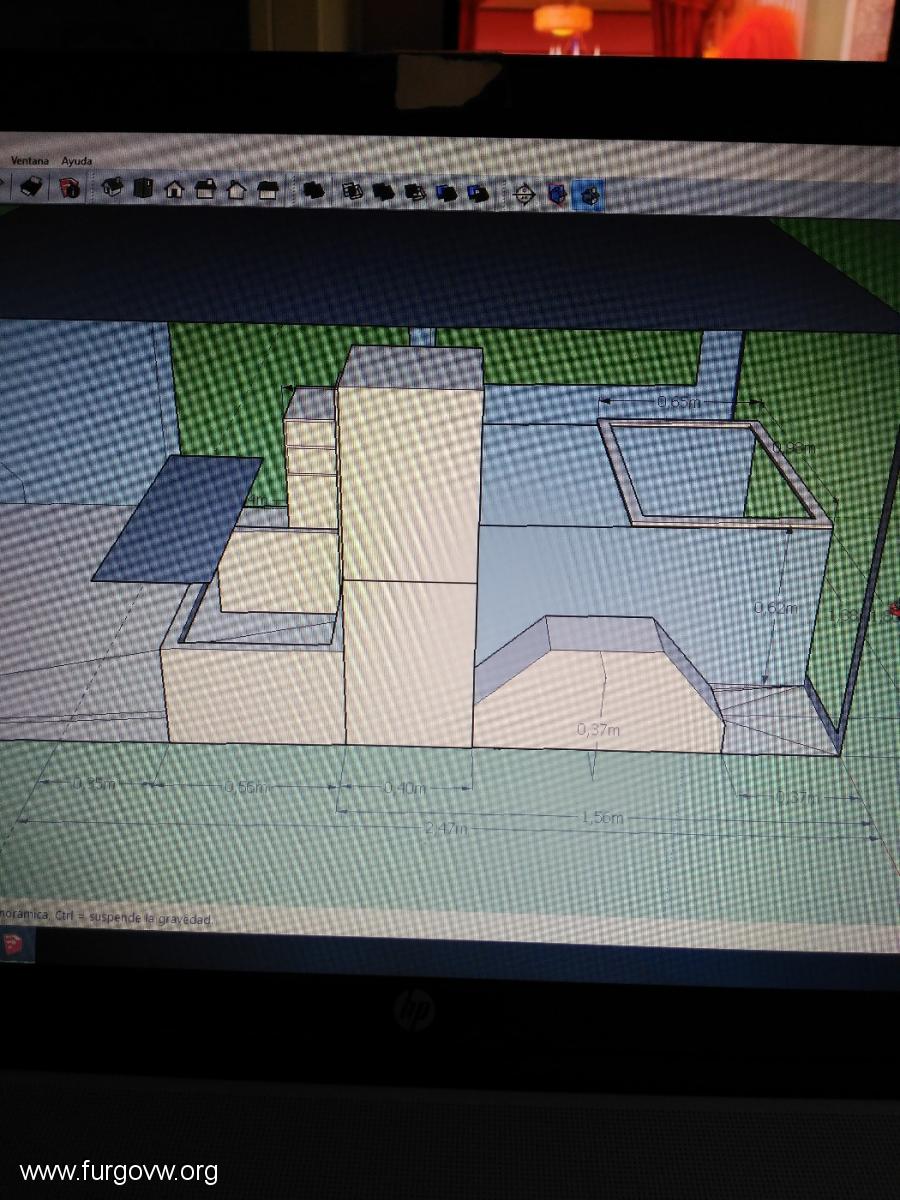Select the rectangular frame on the right wall

coord(715,473)
